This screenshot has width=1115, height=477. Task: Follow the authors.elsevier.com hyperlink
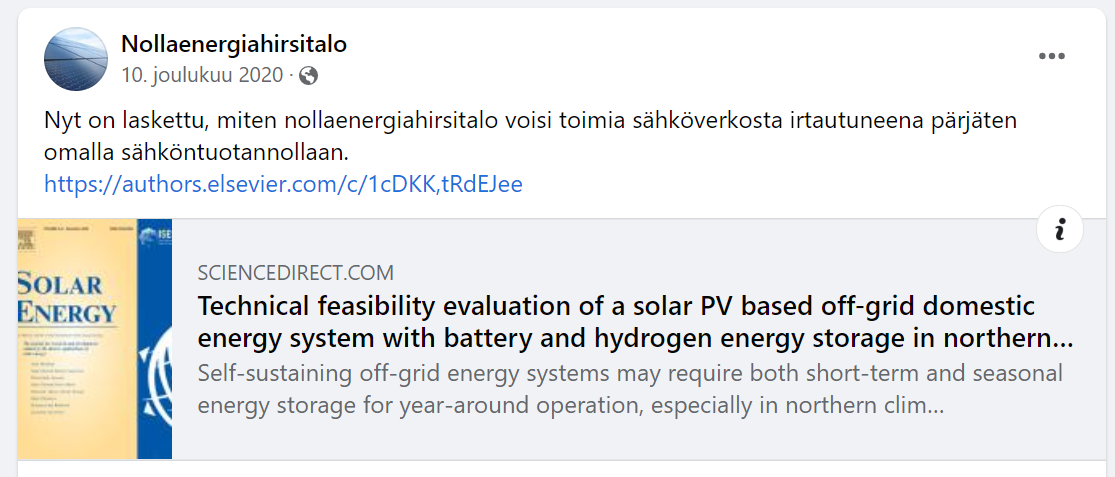click(x=283, y=184)
